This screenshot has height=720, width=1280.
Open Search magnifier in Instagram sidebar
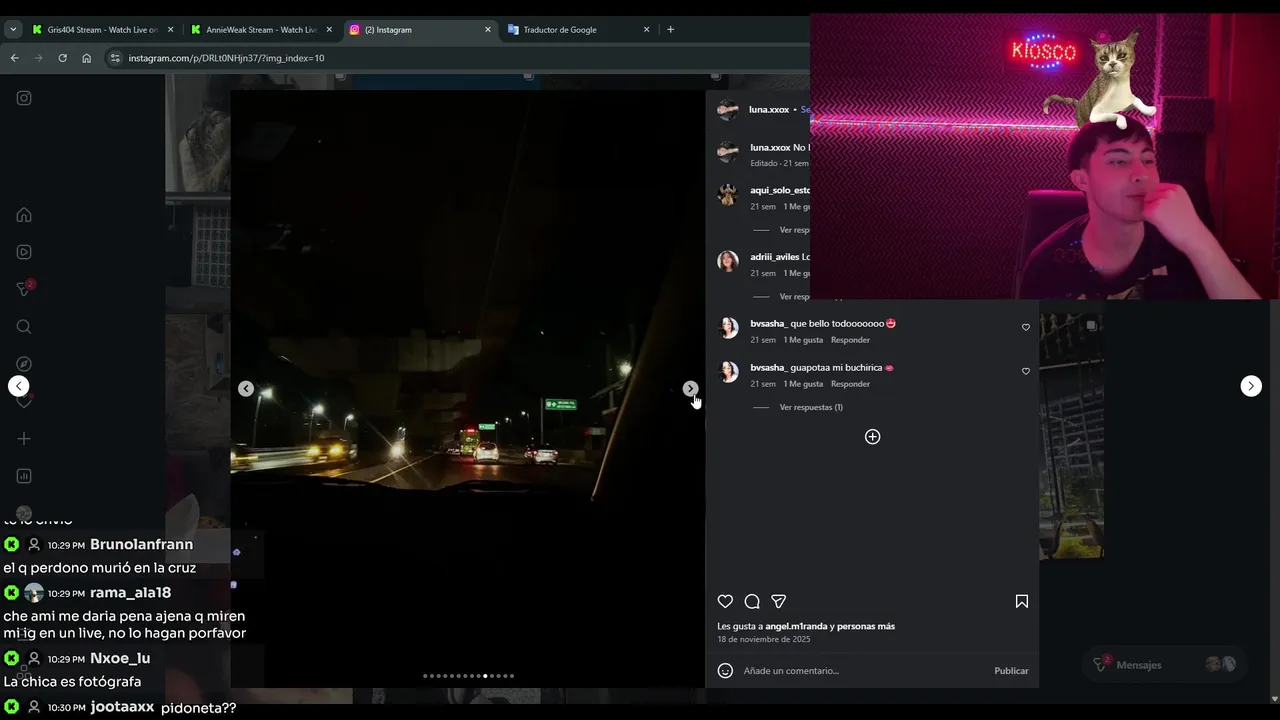click(24, 327)
